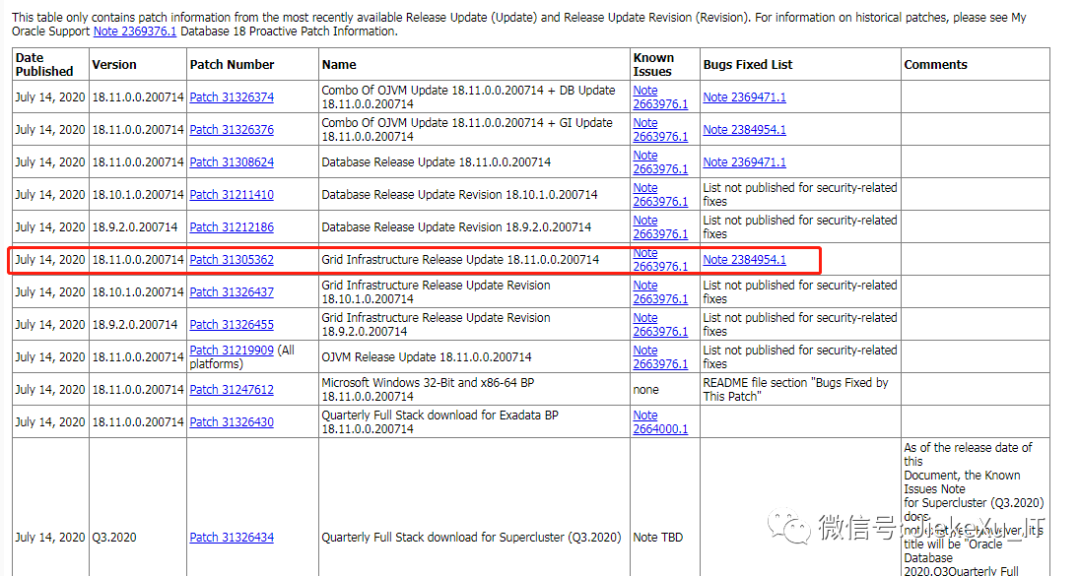Open Note 2384954.1 in Patch 31326376 row

click(744, 130)
